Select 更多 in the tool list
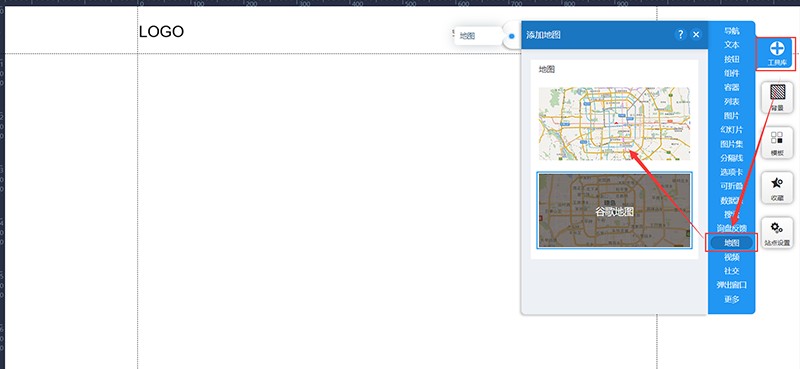Screen dimensions: 800x369 coord(732,300)
